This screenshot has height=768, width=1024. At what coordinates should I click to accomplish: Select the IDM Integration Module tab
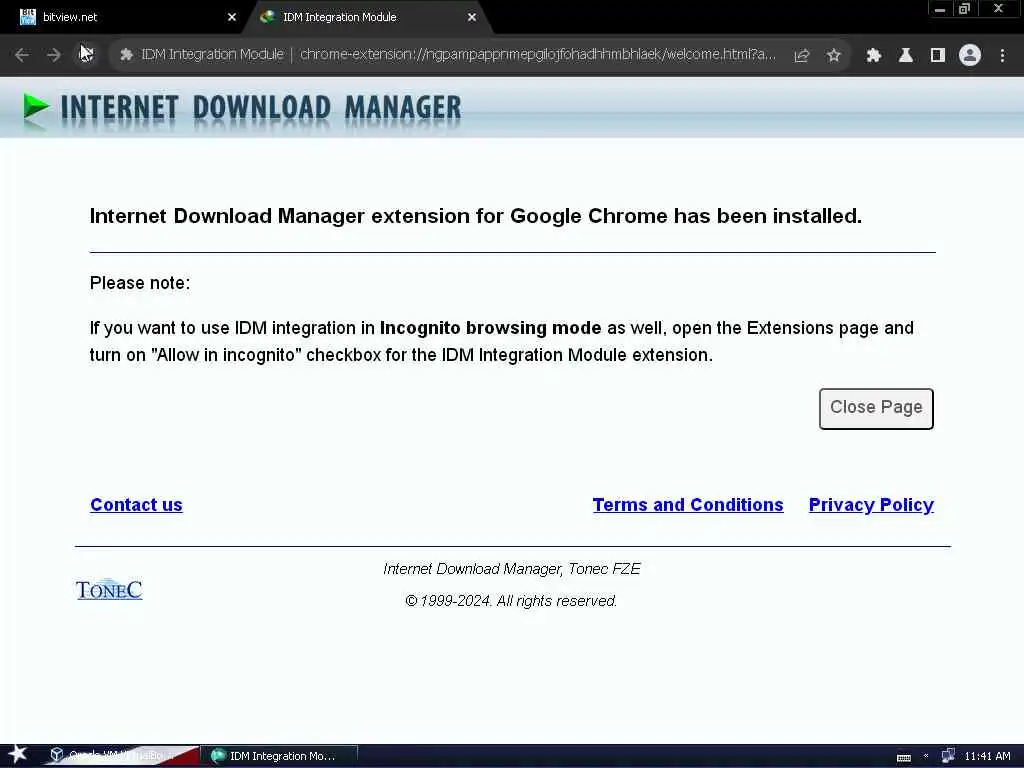click(367, 17)
